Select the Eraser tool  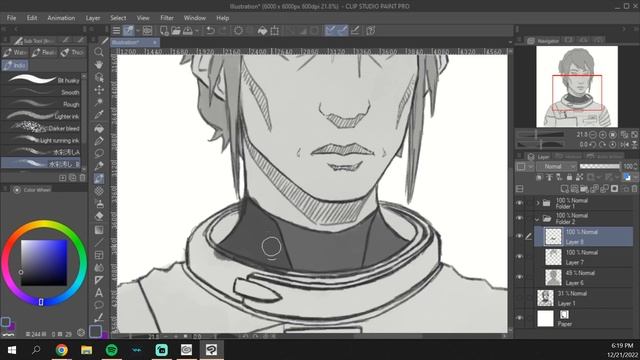(99, 216)
